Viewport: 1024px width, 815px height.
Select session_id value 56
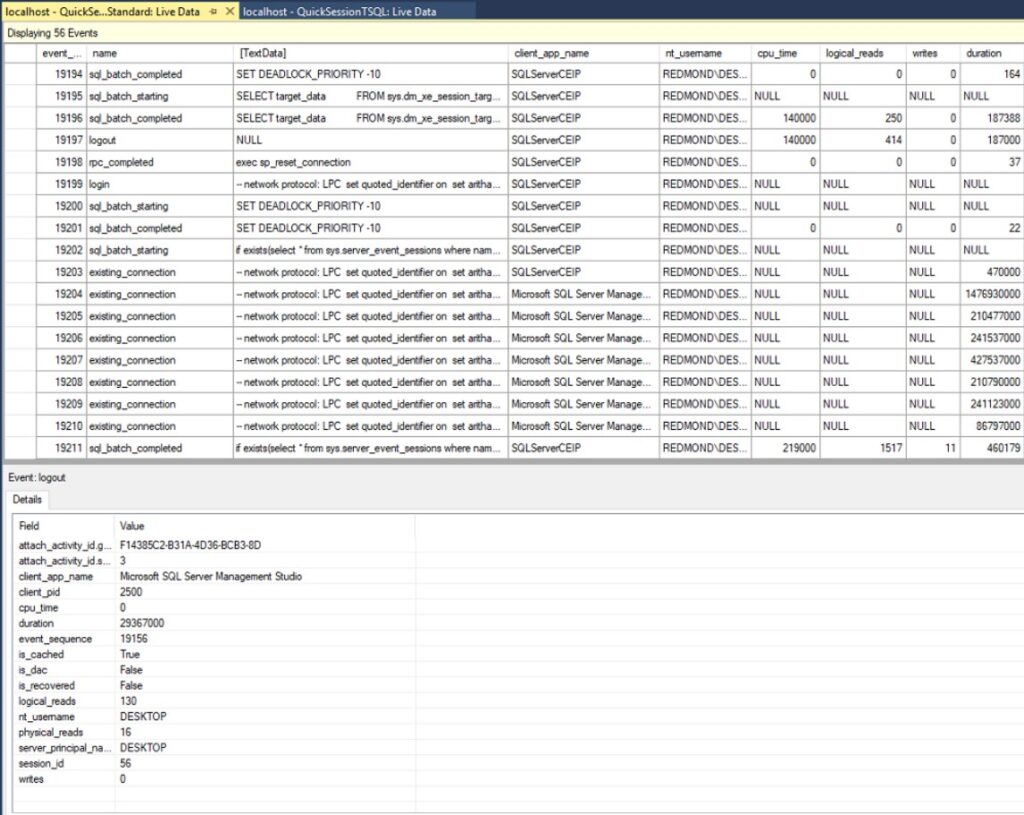tap(125, 763)
